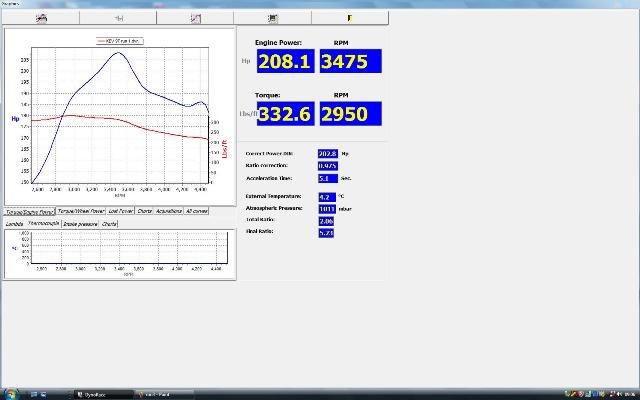Screen dimensions: 640x400
Task: Click the fourth toolbar button with grid icon
Action: [272, 18]
